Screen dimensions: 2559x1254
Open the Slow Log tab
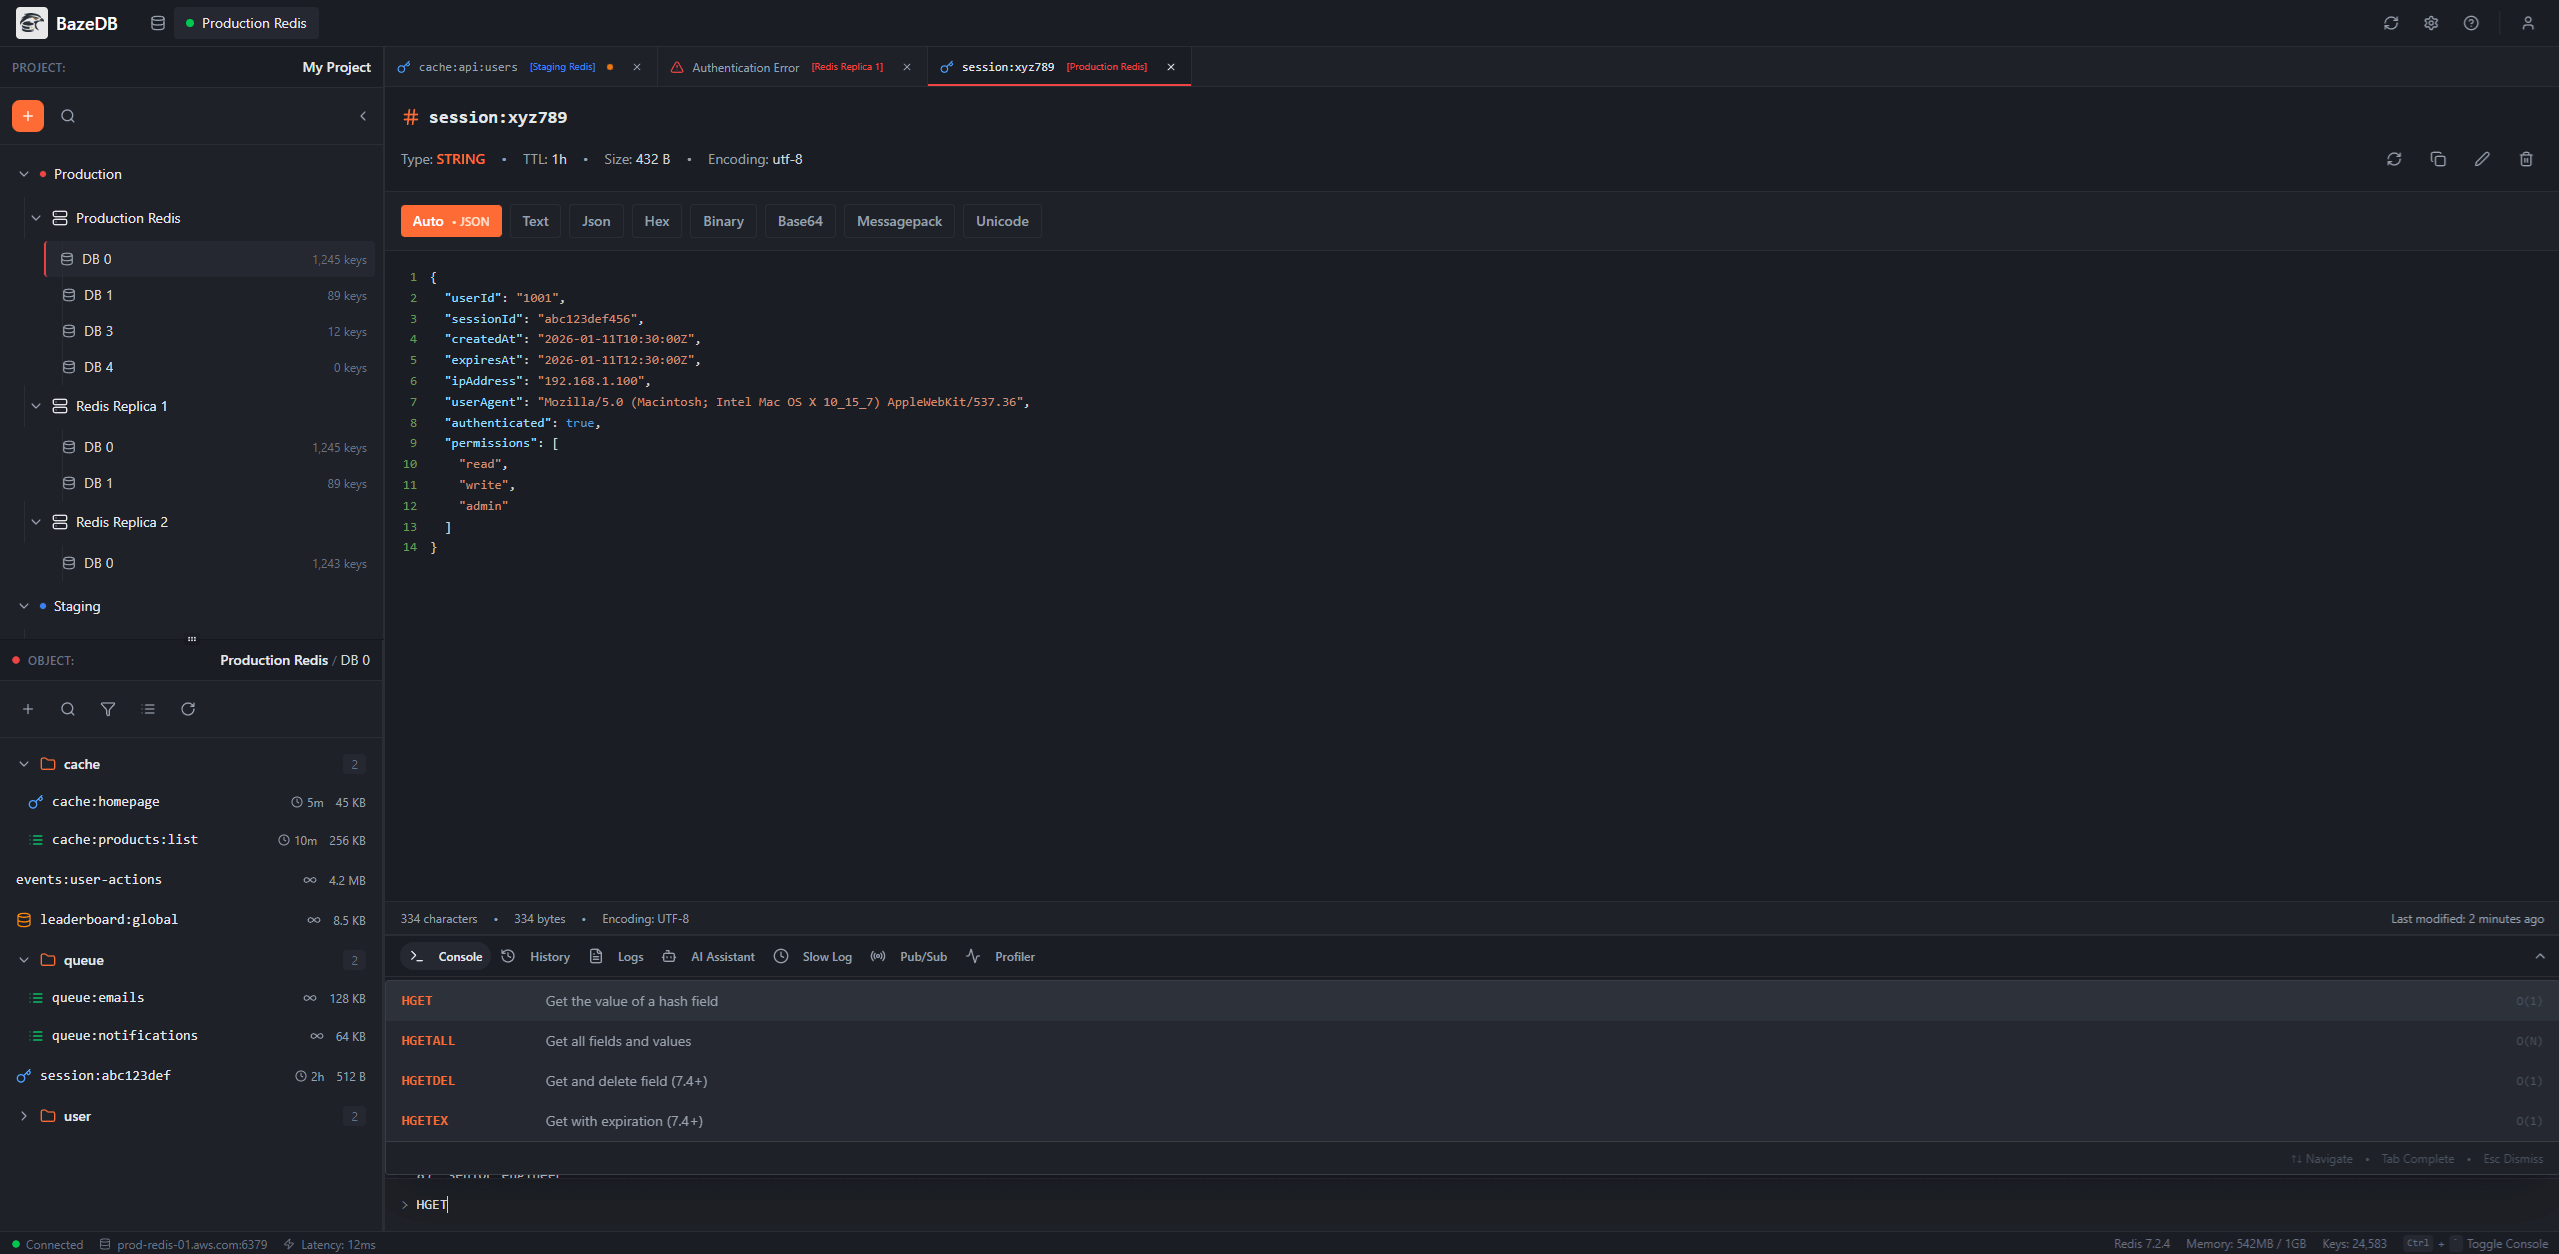(x=826, y=956)
